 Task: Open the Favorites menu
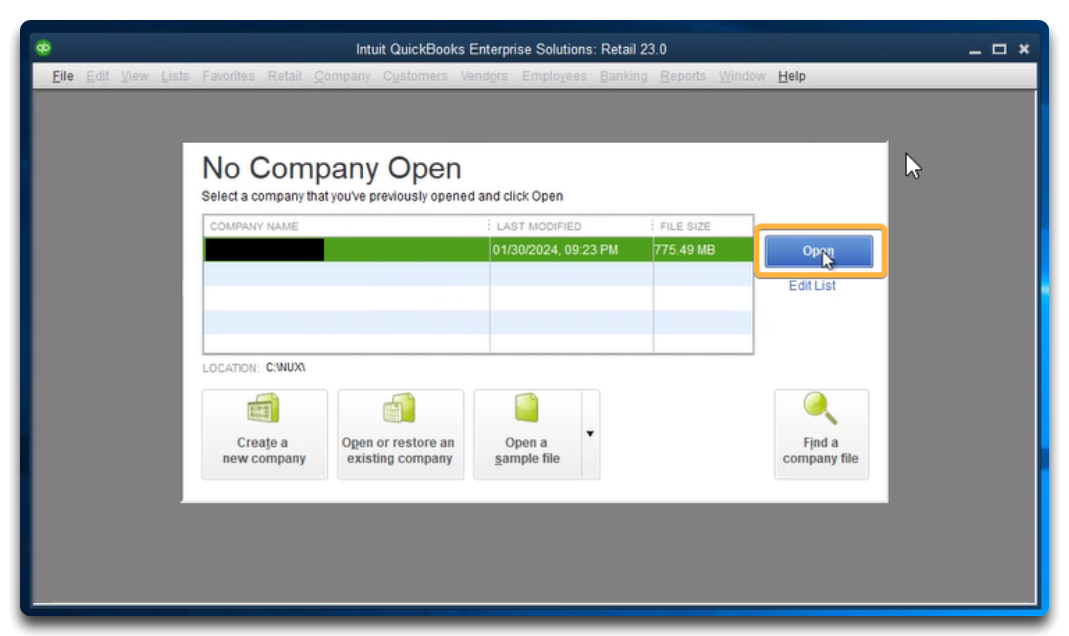pyautogui.click(x=228, y=76)
